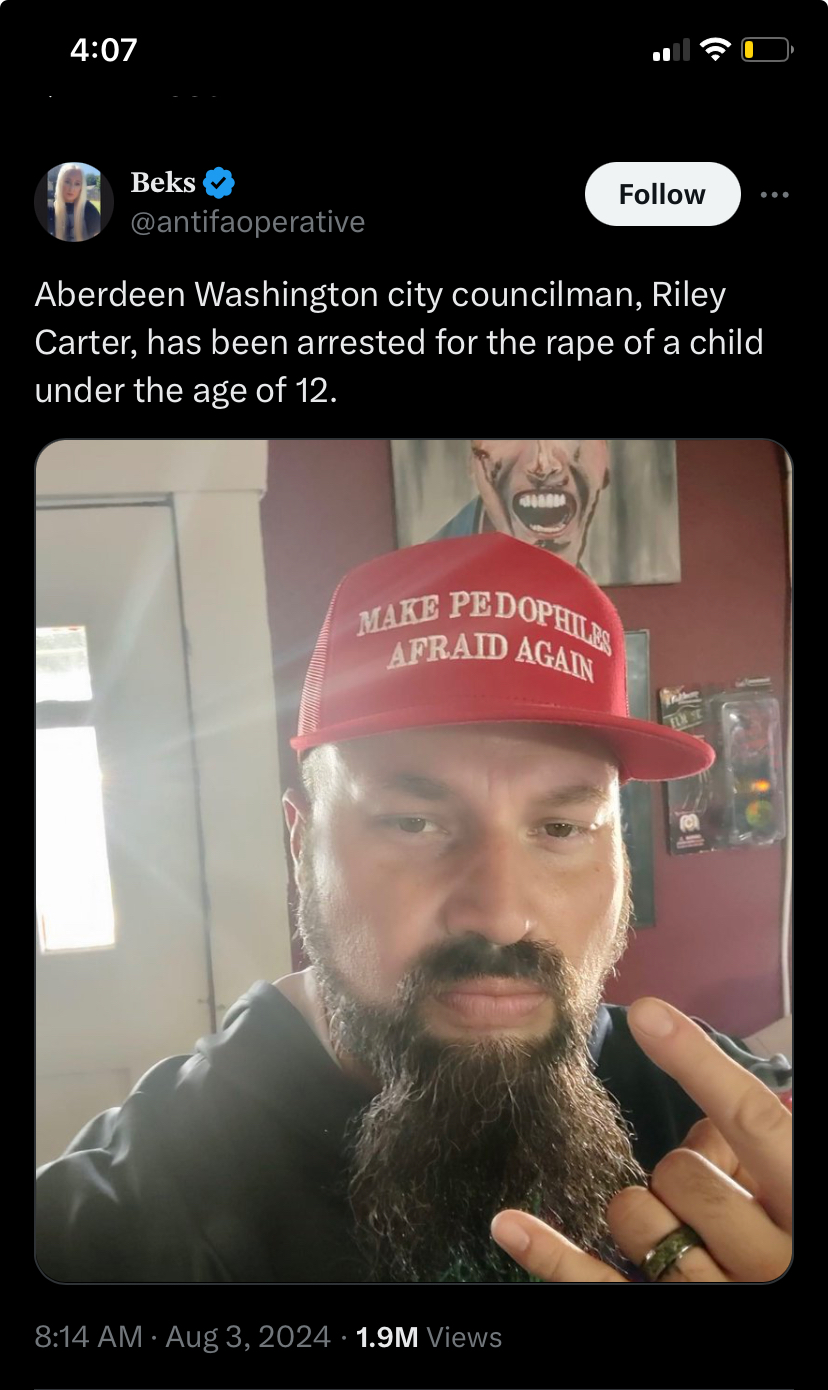Tap the 4:07 clock in status bar
Screen dimensions: 828x1390
[x=104, y=49]
